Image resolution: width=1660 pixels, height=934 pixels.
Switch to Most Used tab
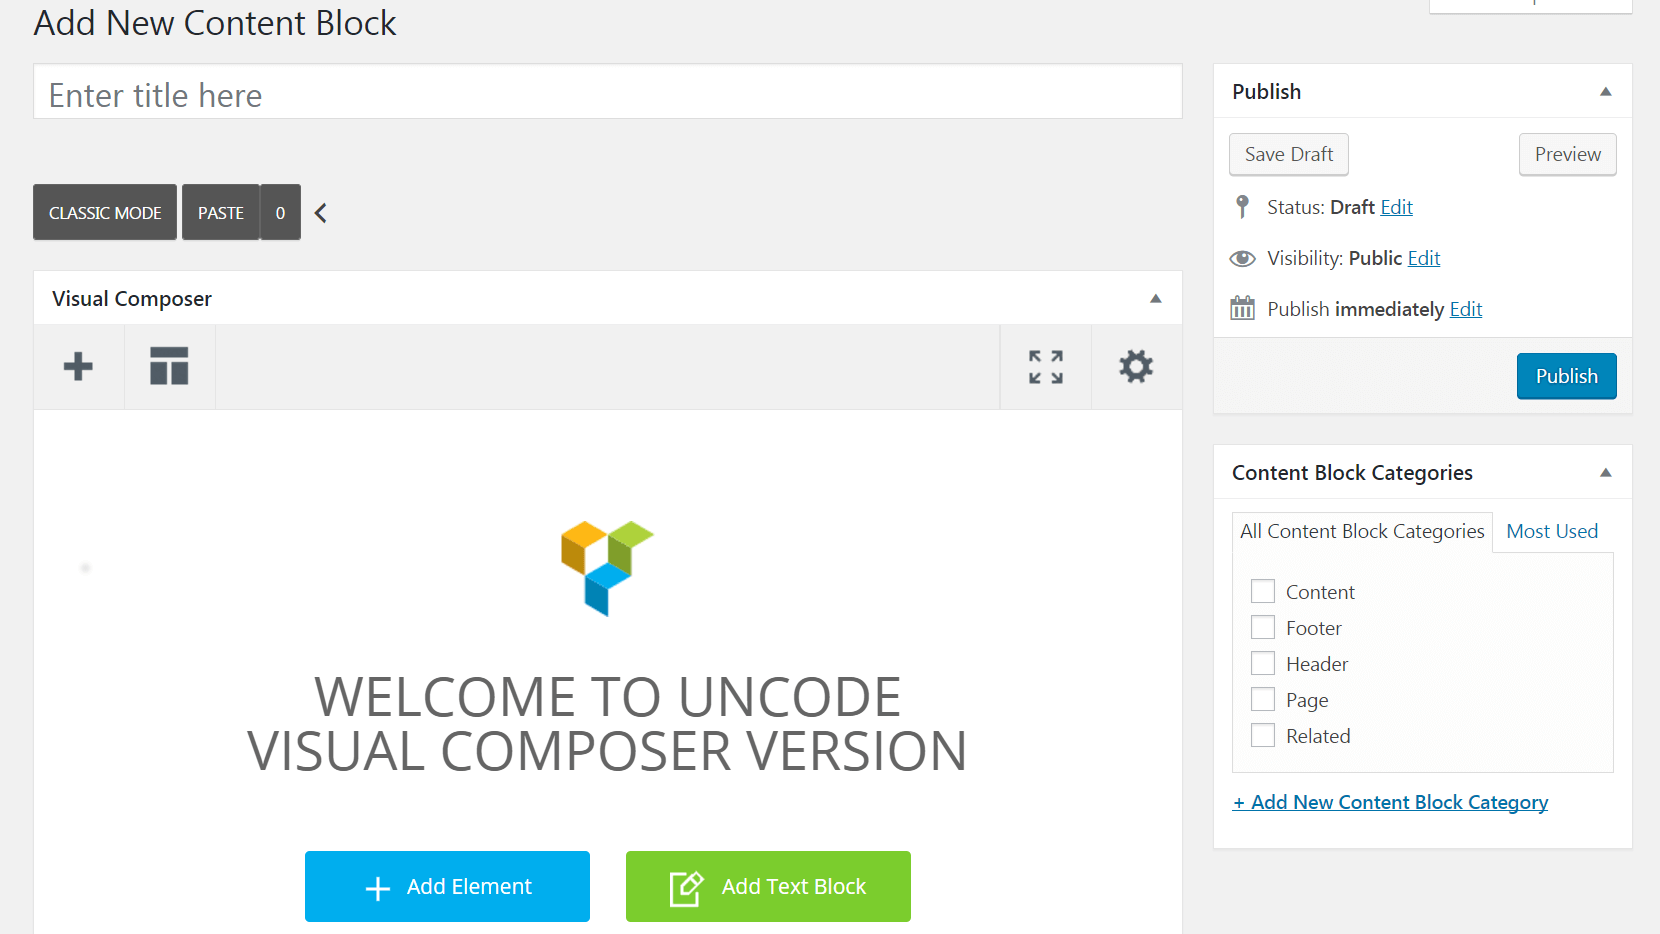pyautogui.click(x=1552, y=531)
